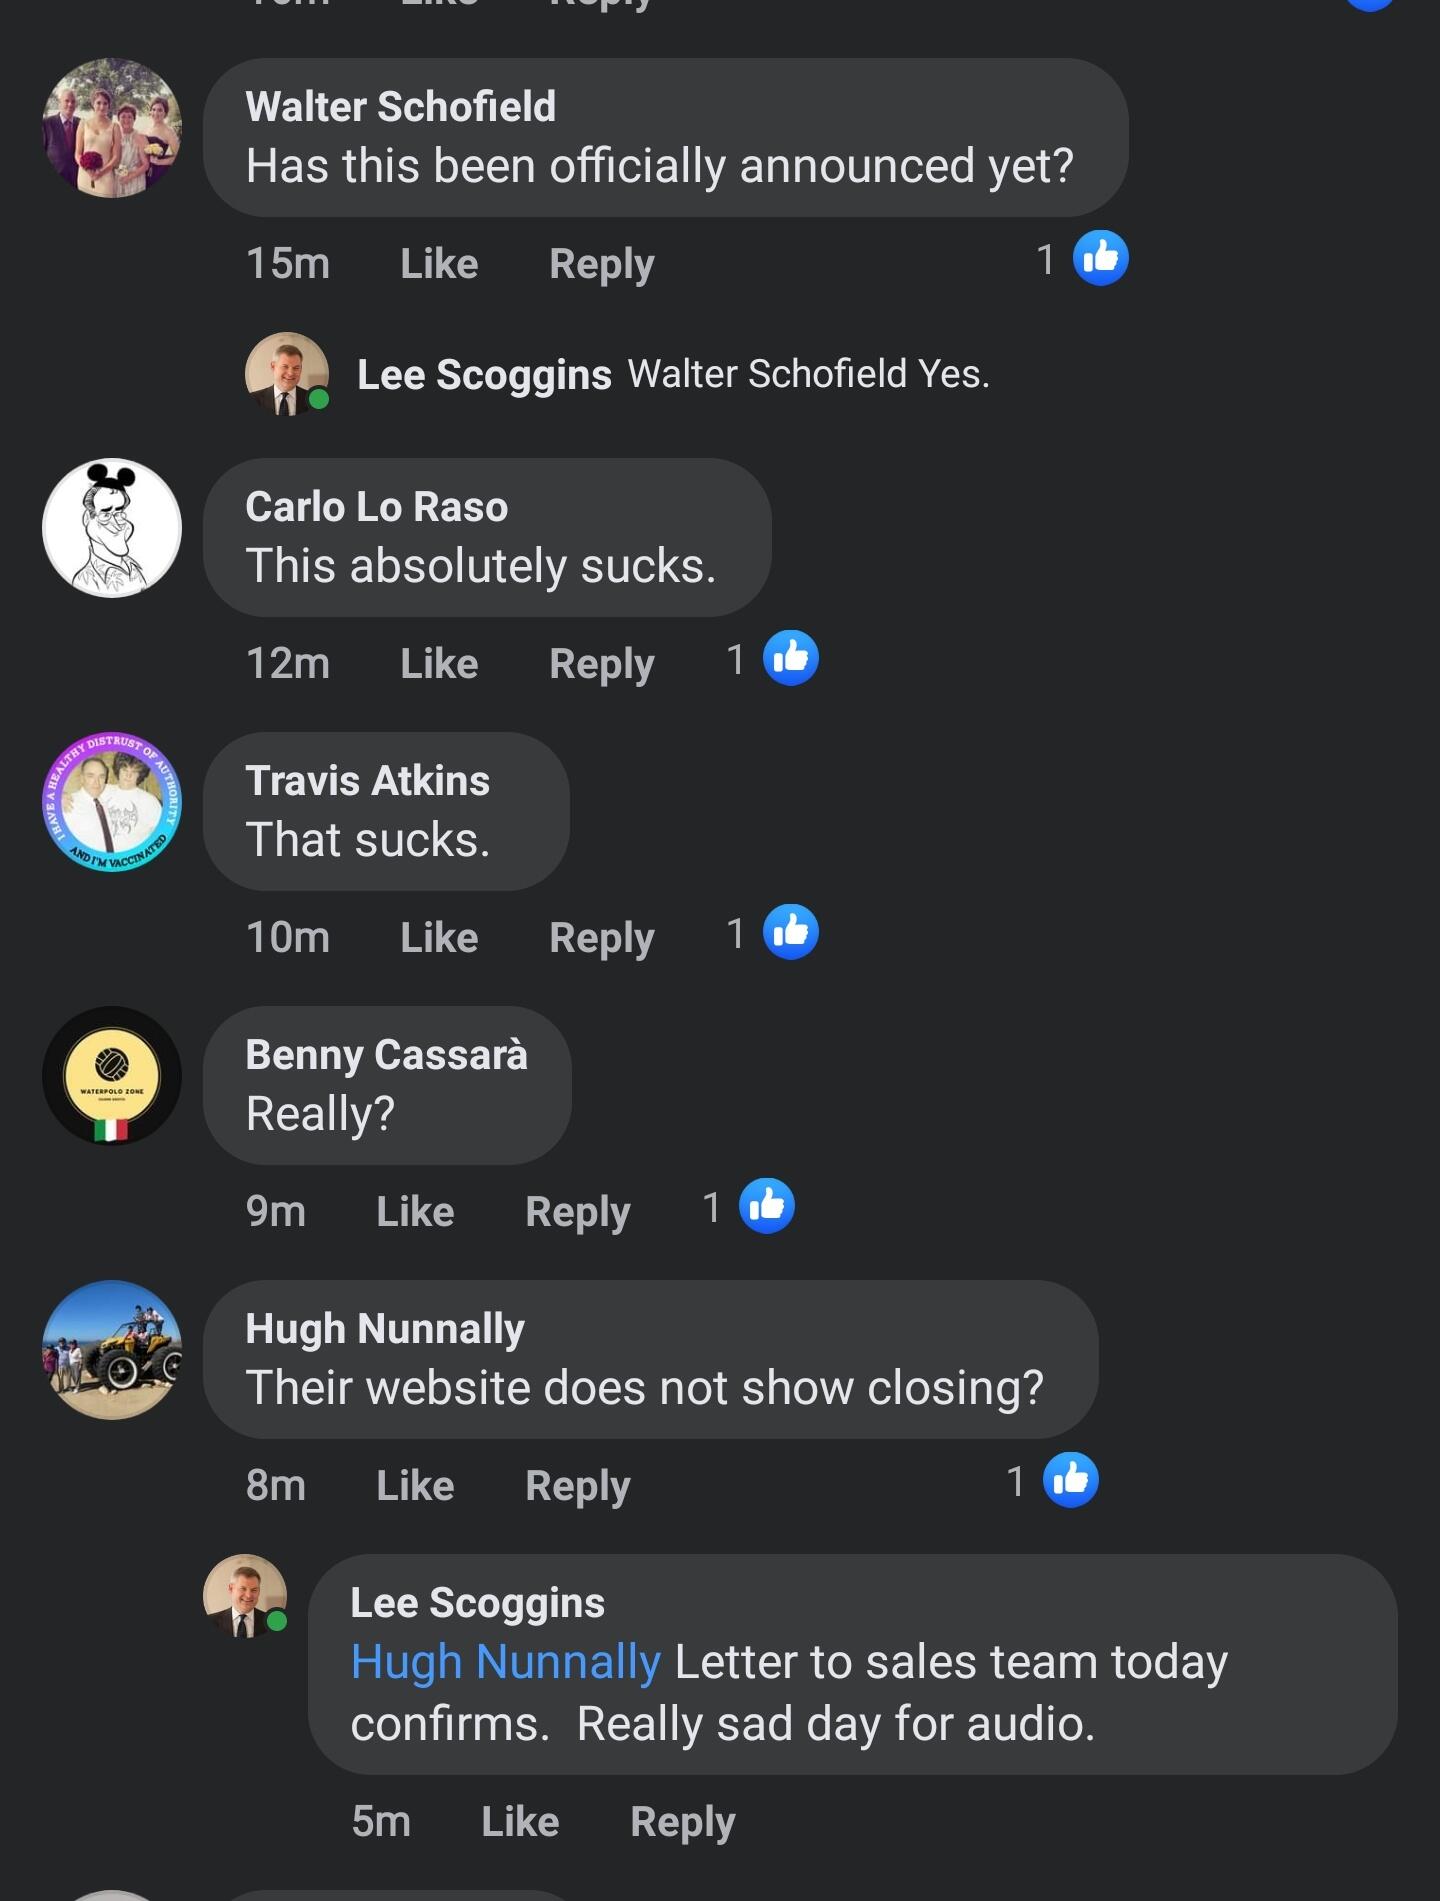The width and height of the screenshot is (1440, 1901).
Task: Open the blue Hugh Nunnally mention link
Action: 505,1662
